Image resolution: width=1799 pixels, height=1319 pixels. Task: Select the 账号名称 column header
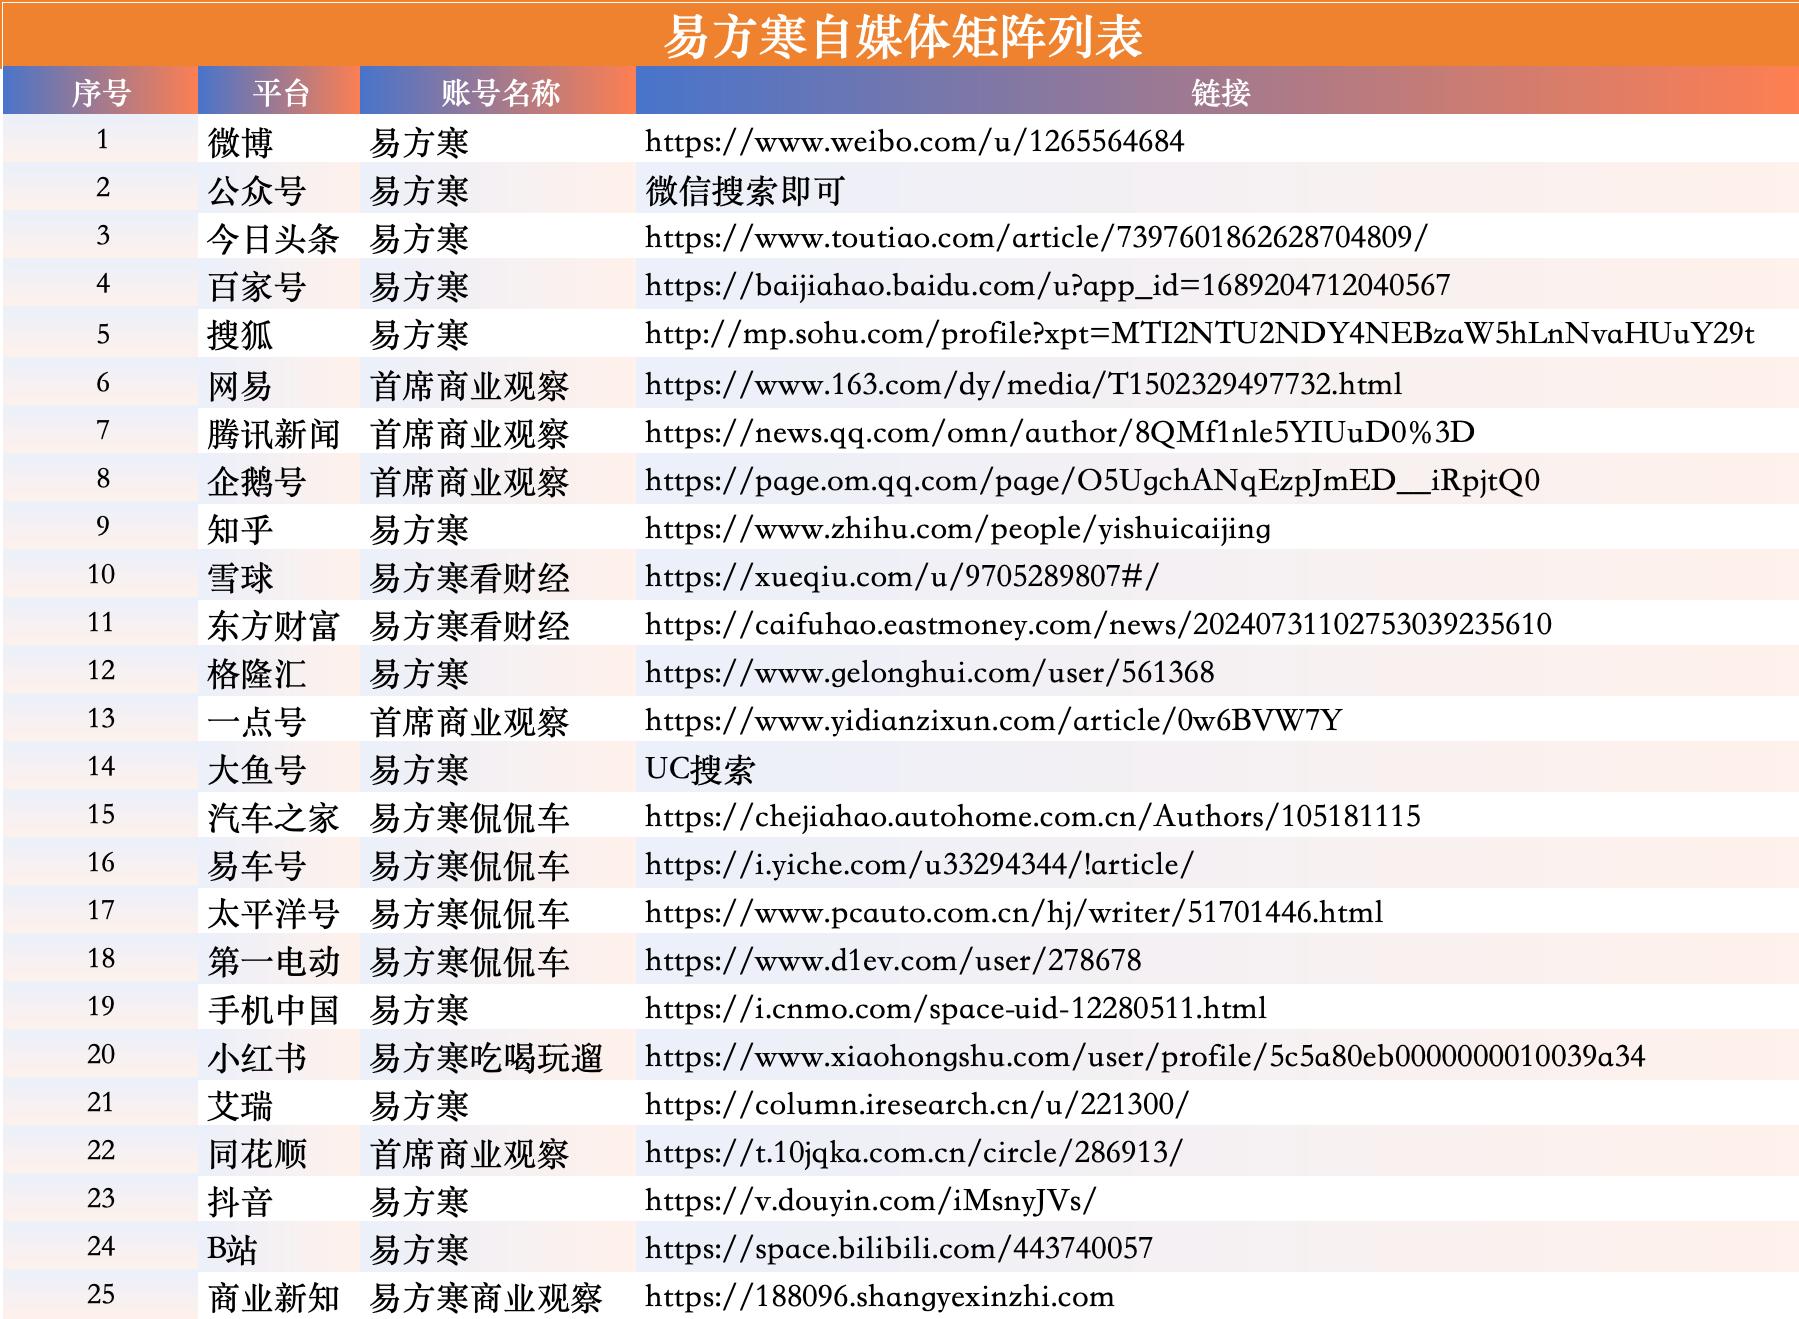pos(499,93)
